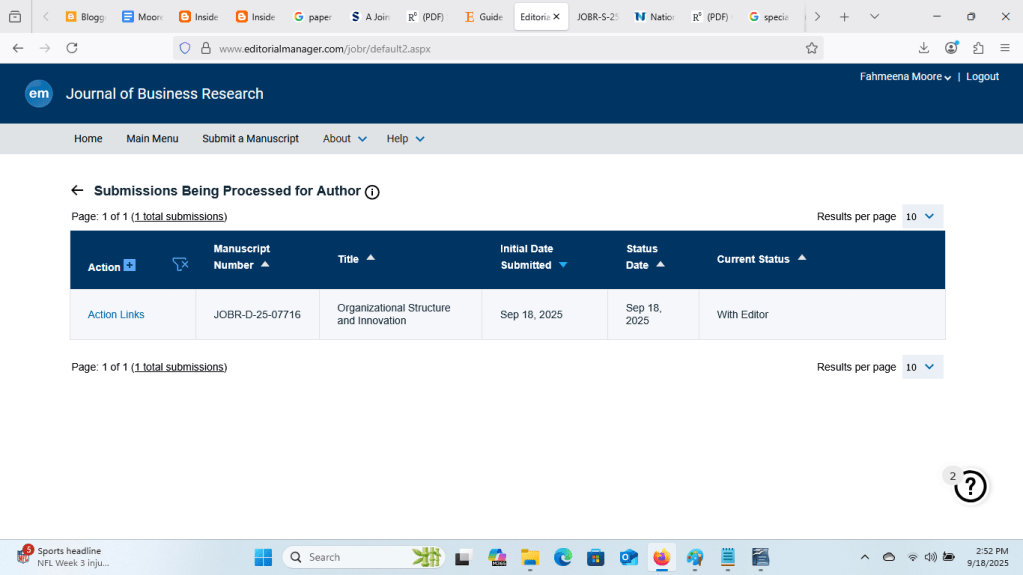The image size is (1023, 575).
Task: Click the Logout link
Action: 982,77
